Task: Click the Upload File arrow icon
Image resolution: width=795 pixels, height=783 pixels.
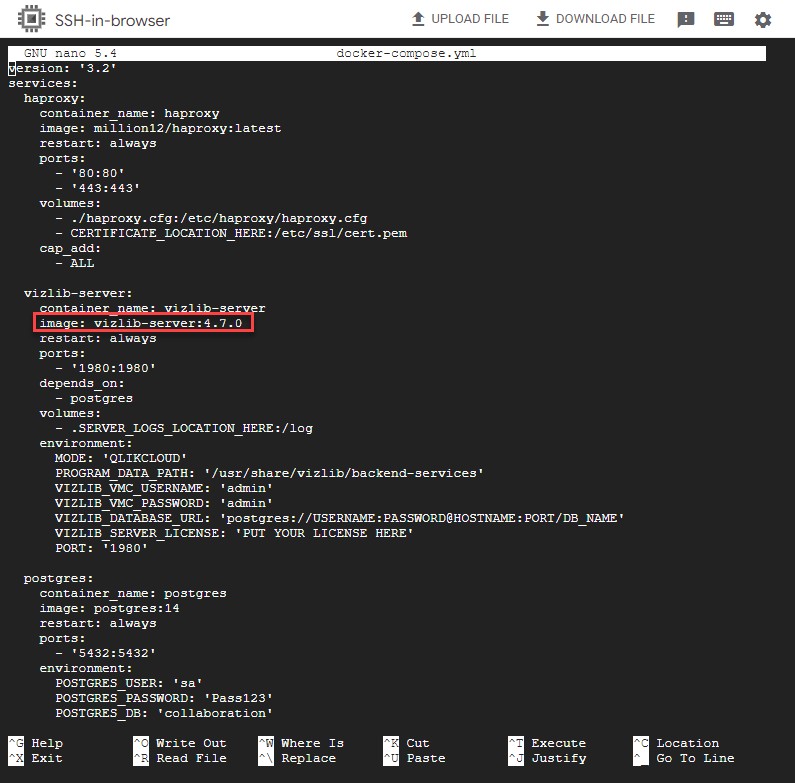Action: [x=418, y=19]
